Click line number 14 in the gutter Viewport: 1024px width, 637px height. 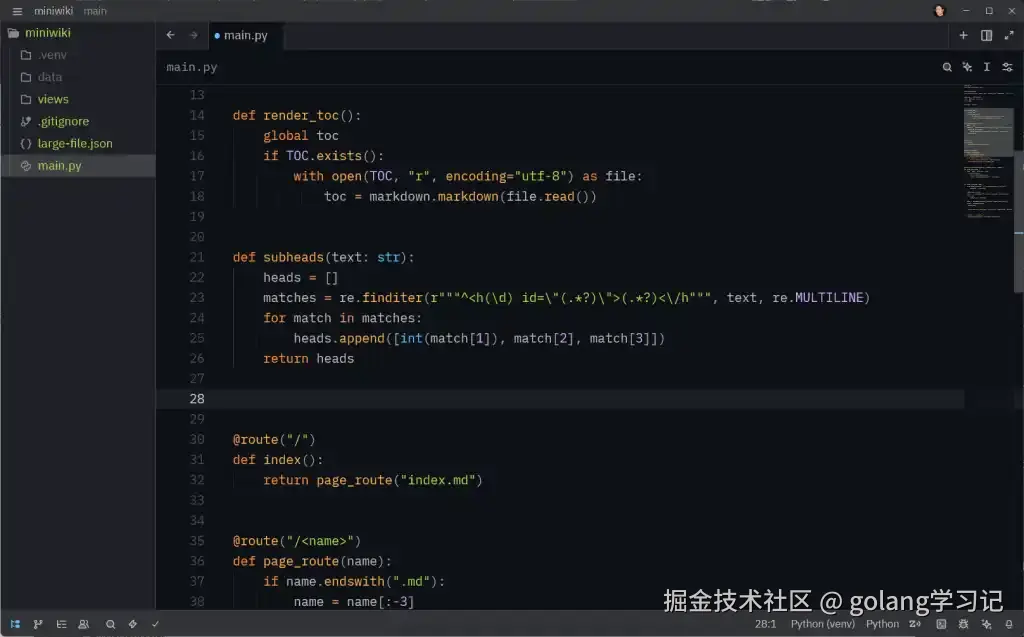(197, 116)
